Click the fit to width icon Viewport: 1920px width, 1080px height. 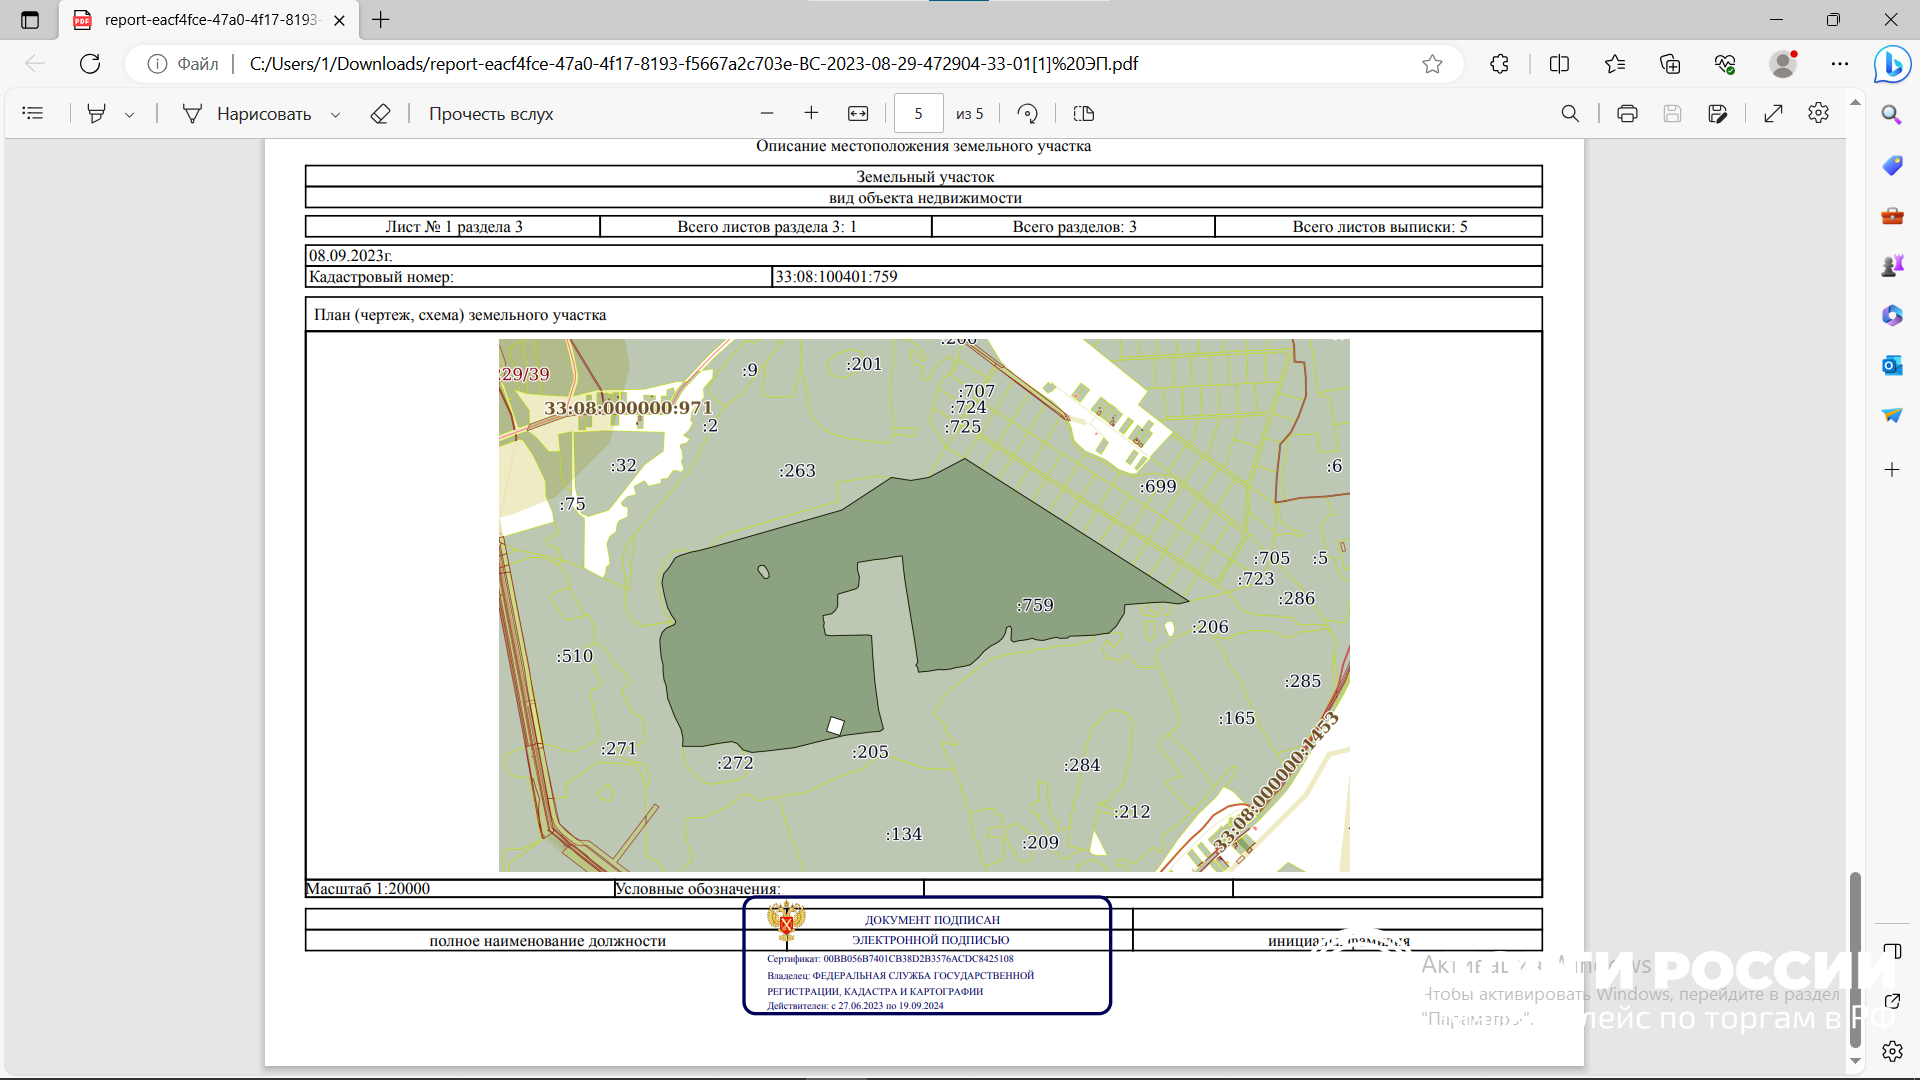[858, 114]
